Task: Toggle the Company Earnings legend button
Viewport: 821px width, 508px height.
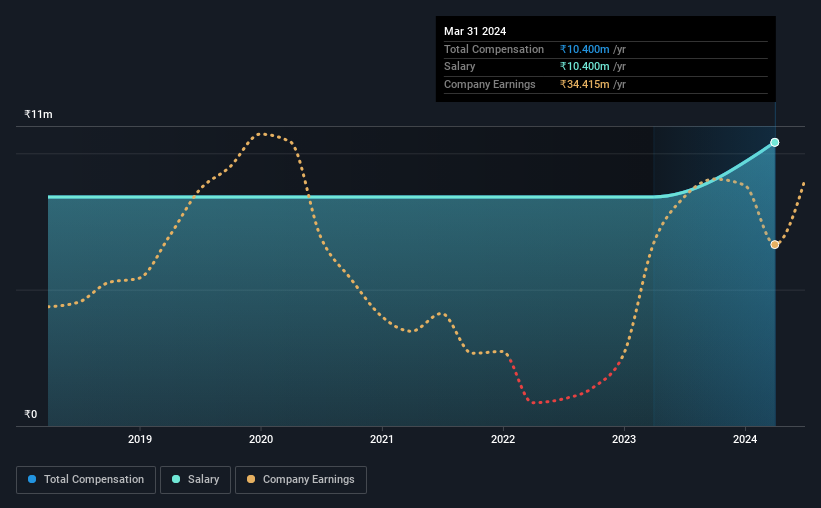Action: point(301,480)
